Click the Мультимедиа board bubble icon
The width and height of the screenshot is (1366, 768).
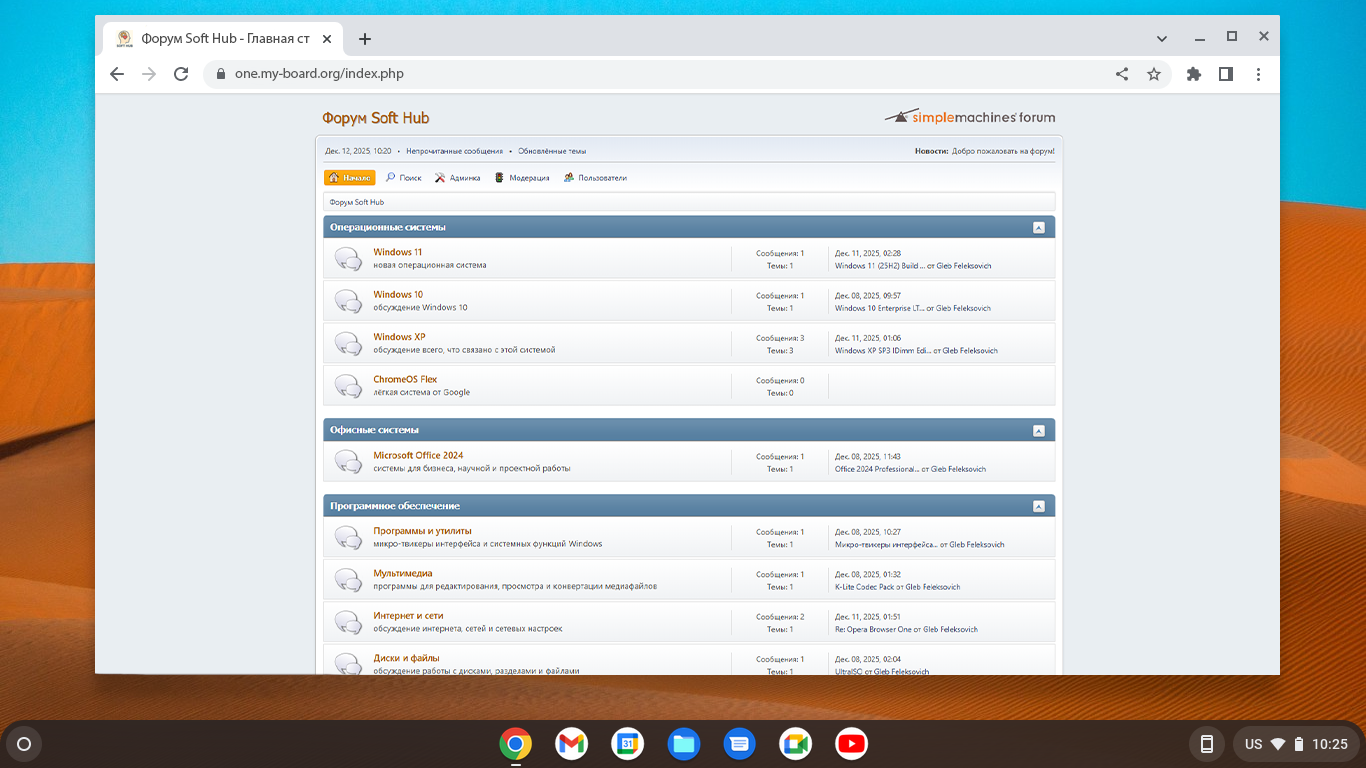click(348, 580)
